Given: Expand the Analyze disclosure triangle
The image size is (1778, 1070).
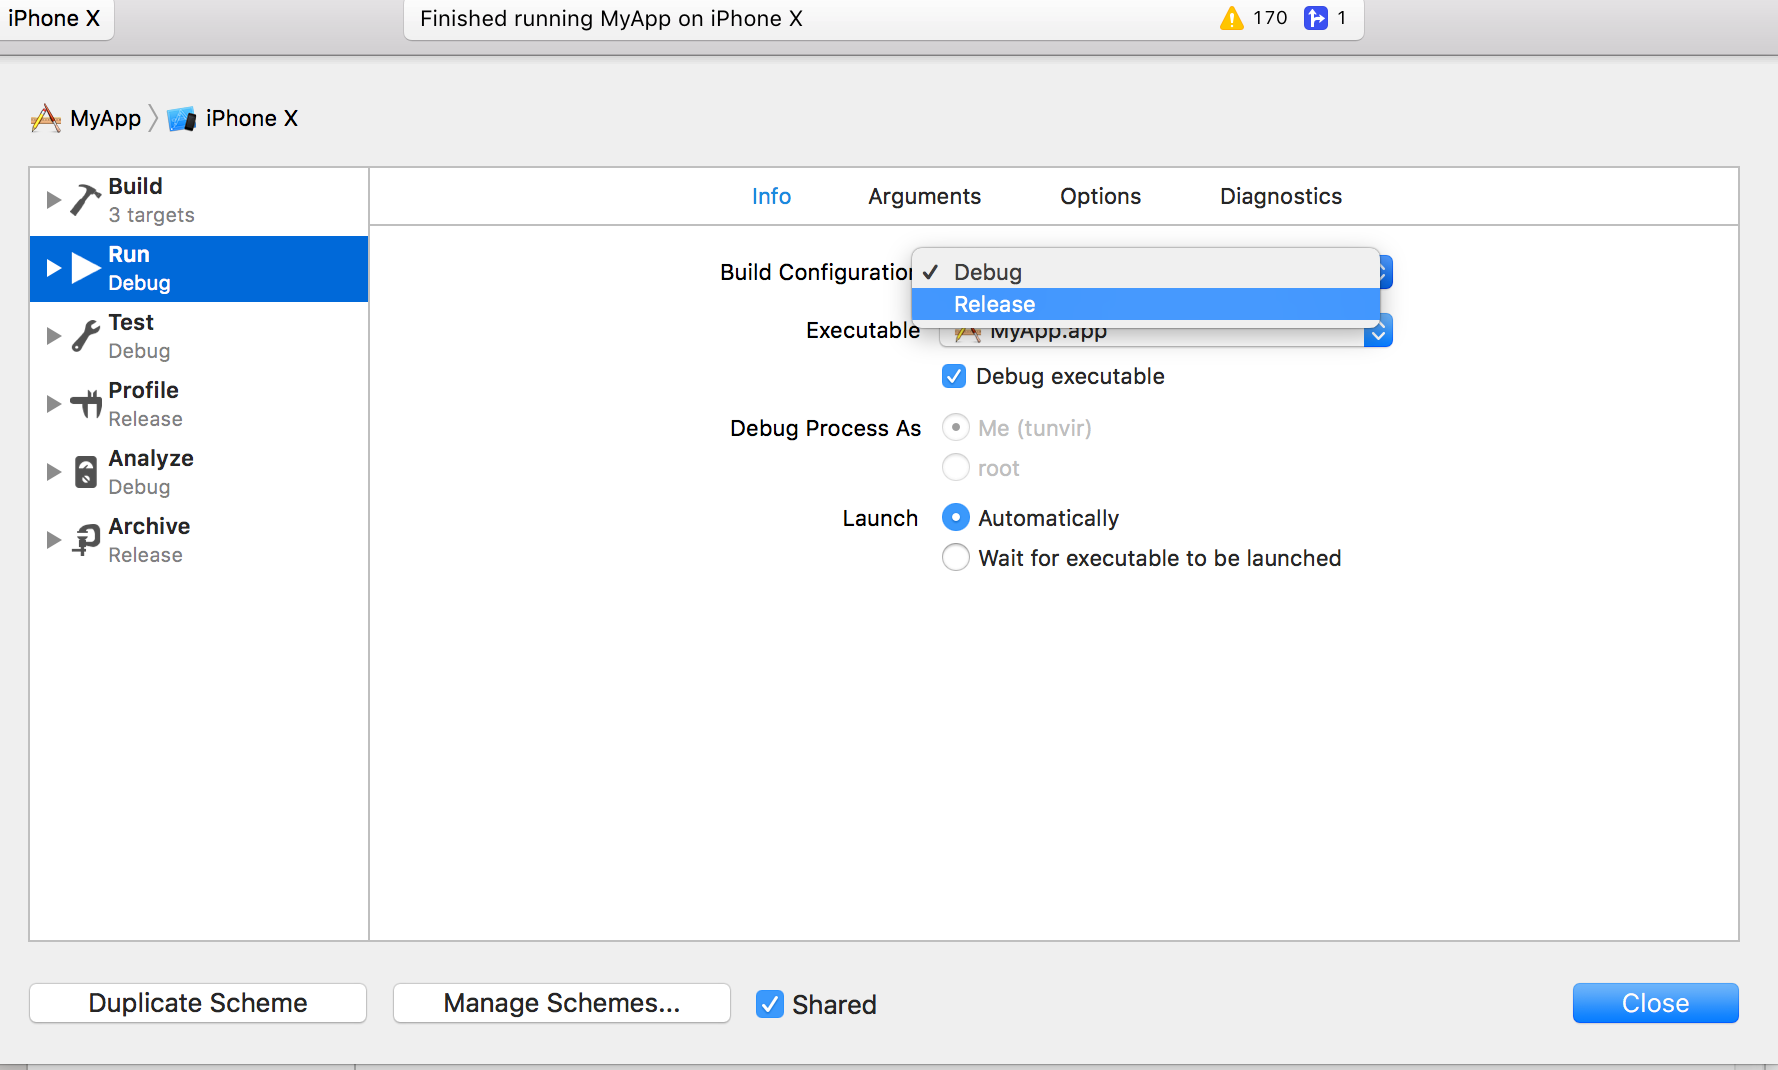Looking at the screenshot, I should click(54, 472).
